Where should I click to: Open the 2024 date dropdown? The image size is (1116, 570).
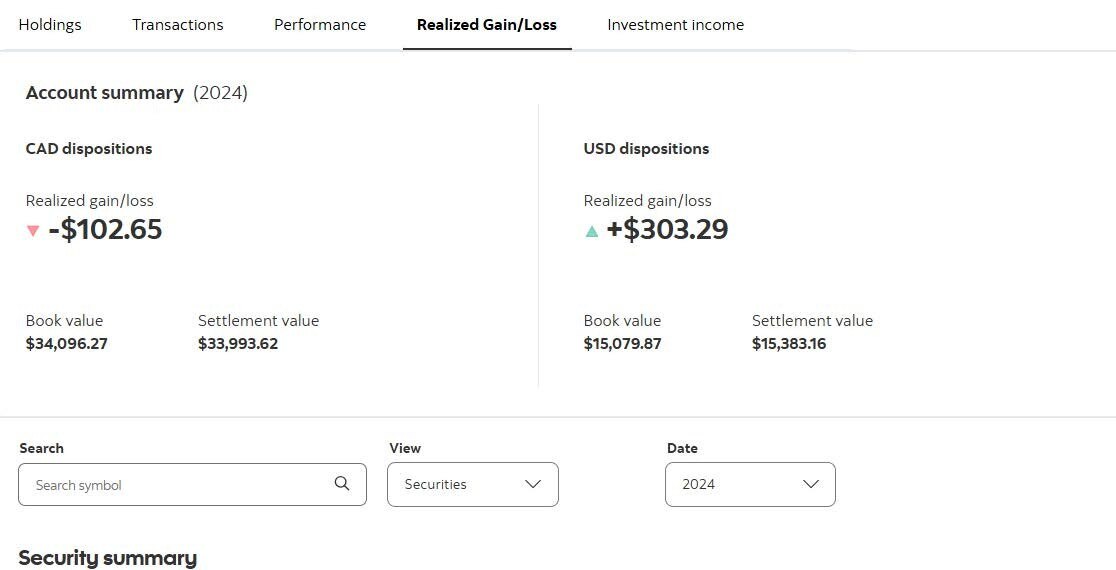(750, 485)
